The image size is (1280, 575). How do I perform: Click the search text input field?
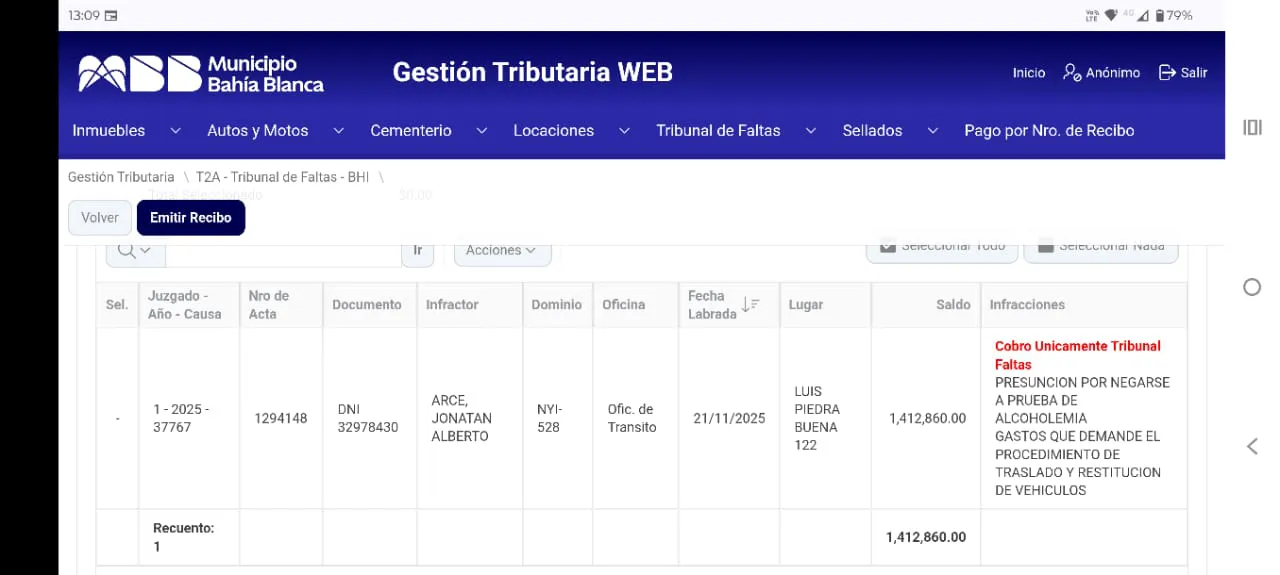tap(283, 251)
